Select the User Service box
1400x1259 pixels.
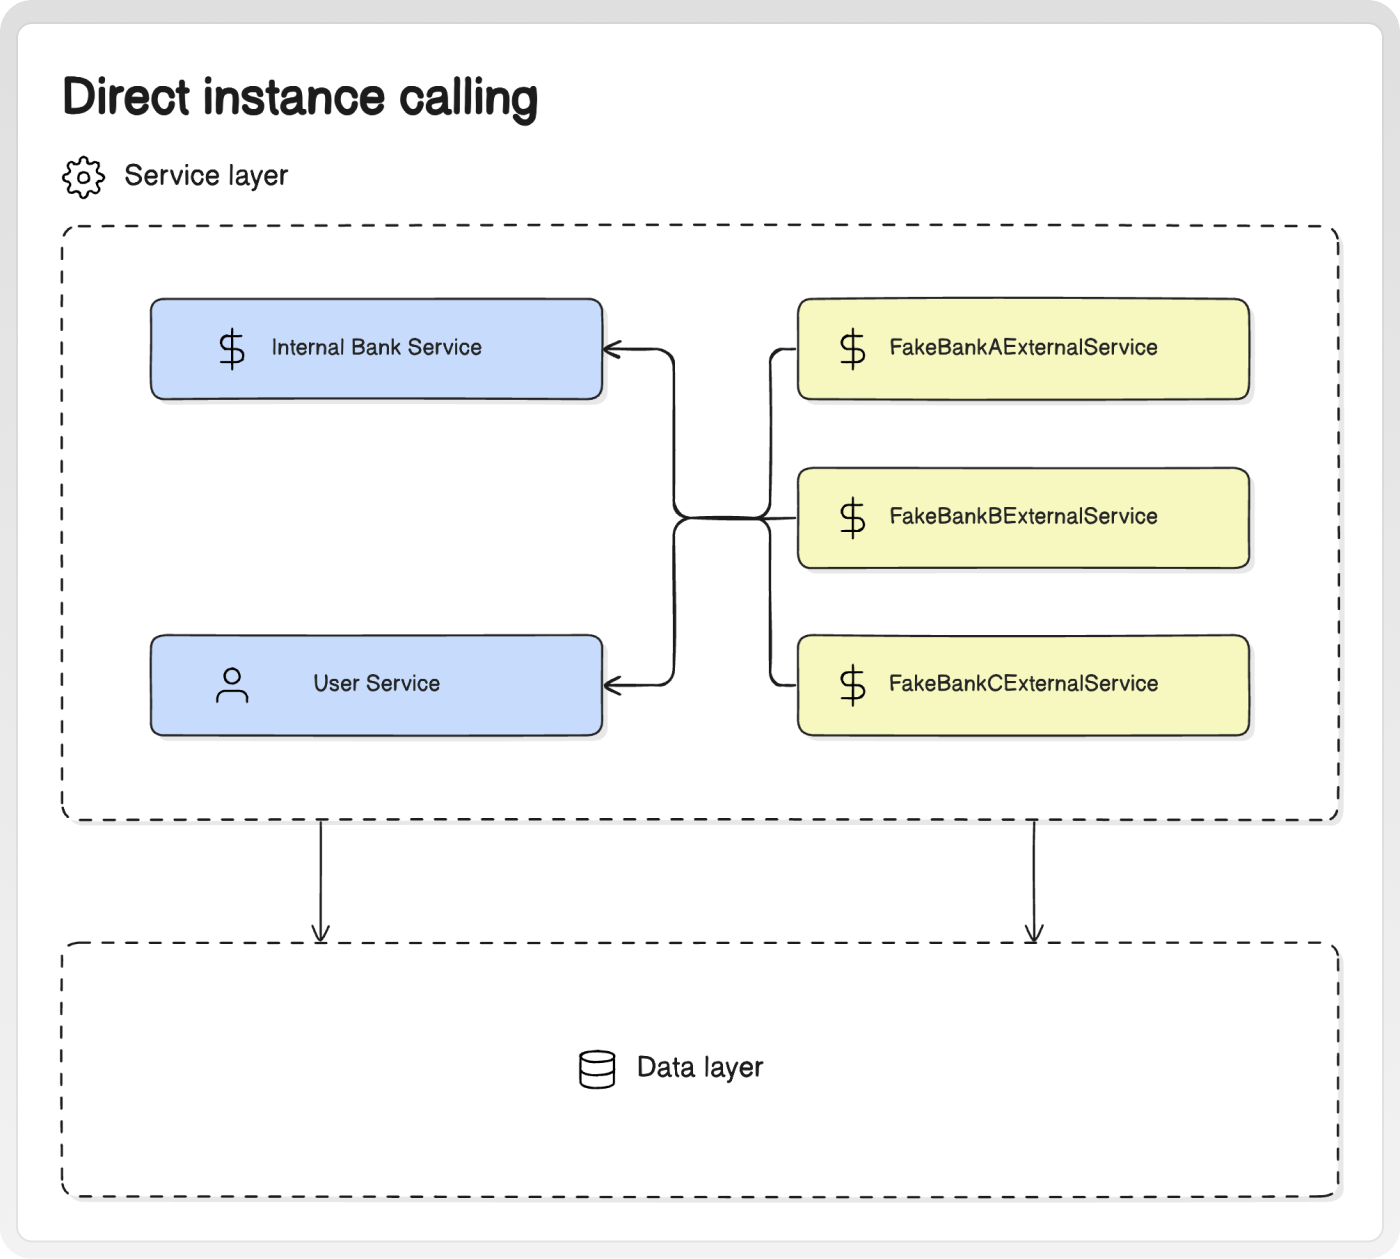pos(377,685)
